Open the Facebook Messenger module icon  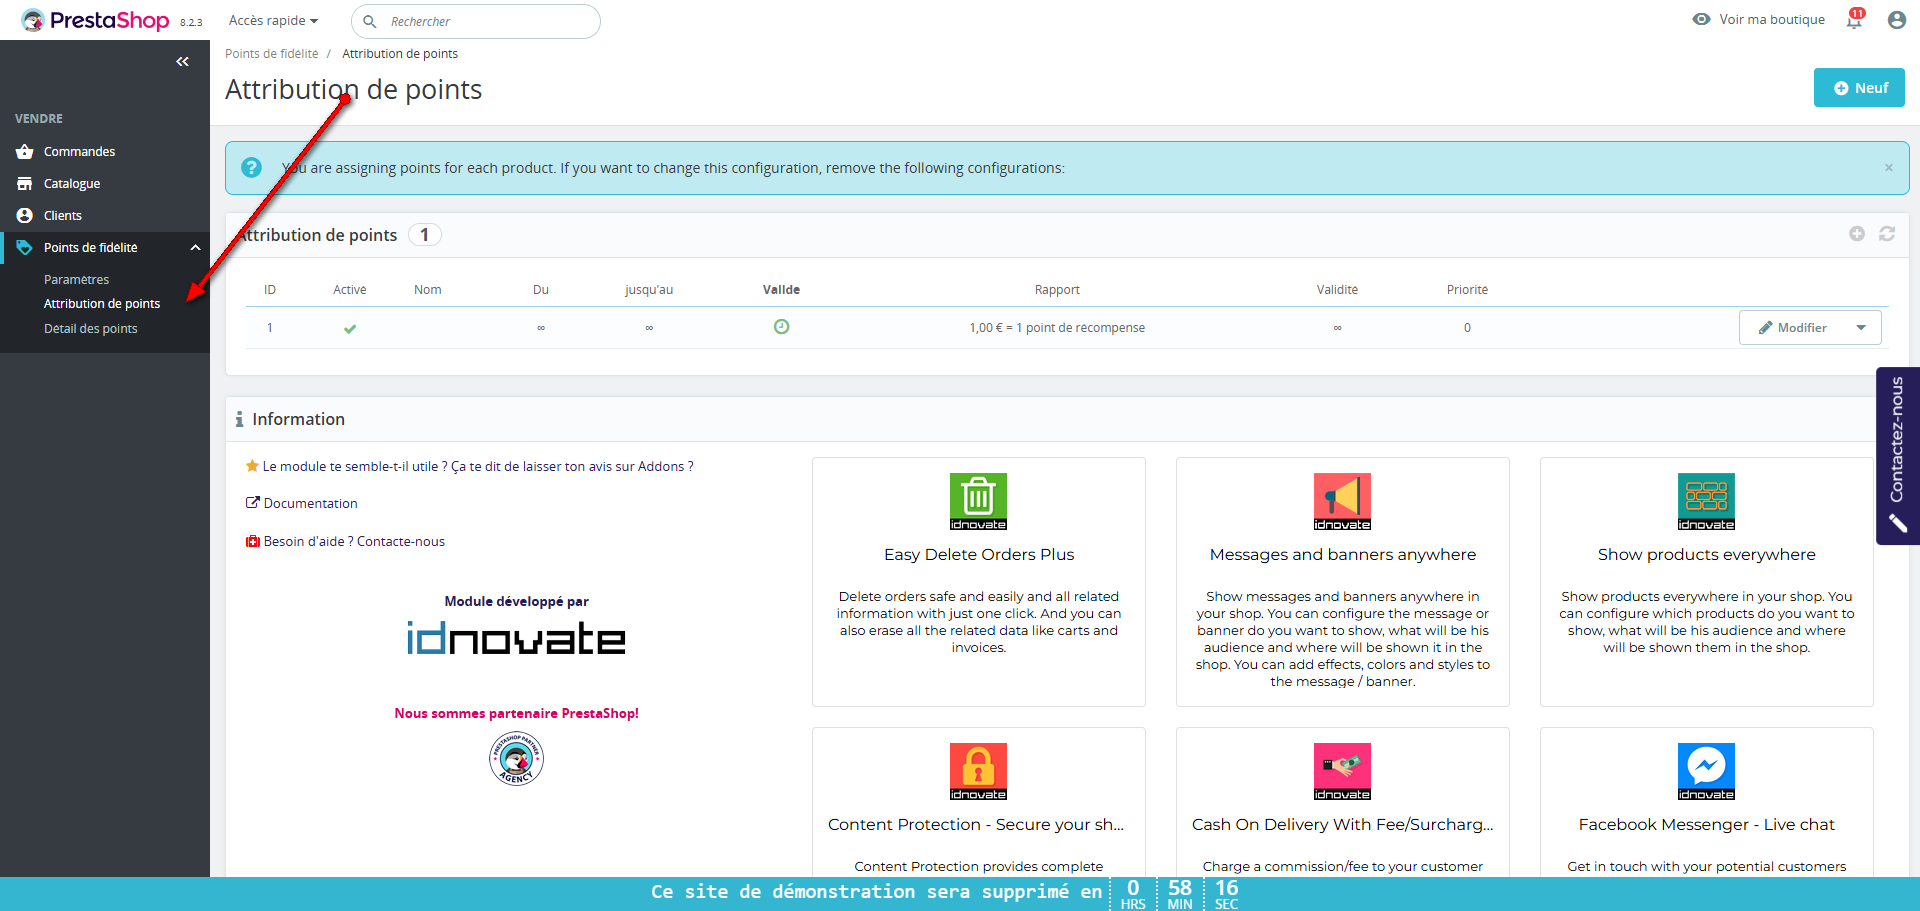coord(1706,771)
